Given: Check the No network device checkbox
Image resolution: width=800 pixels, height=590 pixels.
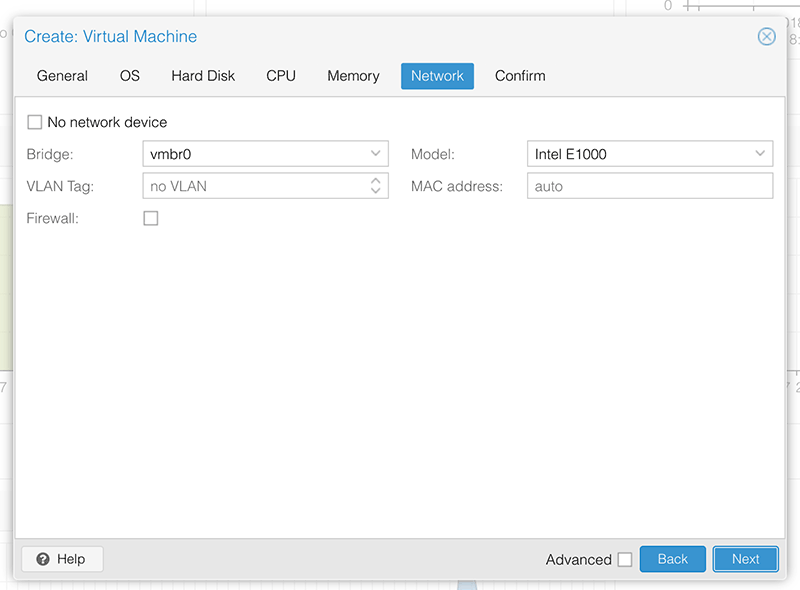Looking at the screenshot, I should point(35,122).
